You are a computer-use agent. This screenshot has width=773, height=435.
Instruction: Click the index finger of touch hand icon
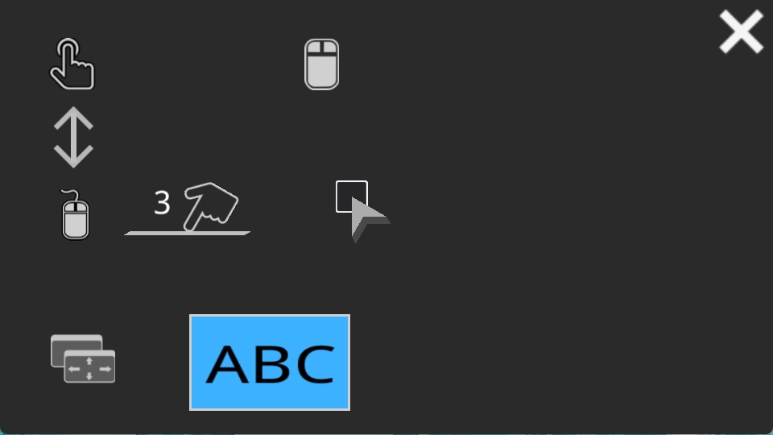[x=68, y=54]
